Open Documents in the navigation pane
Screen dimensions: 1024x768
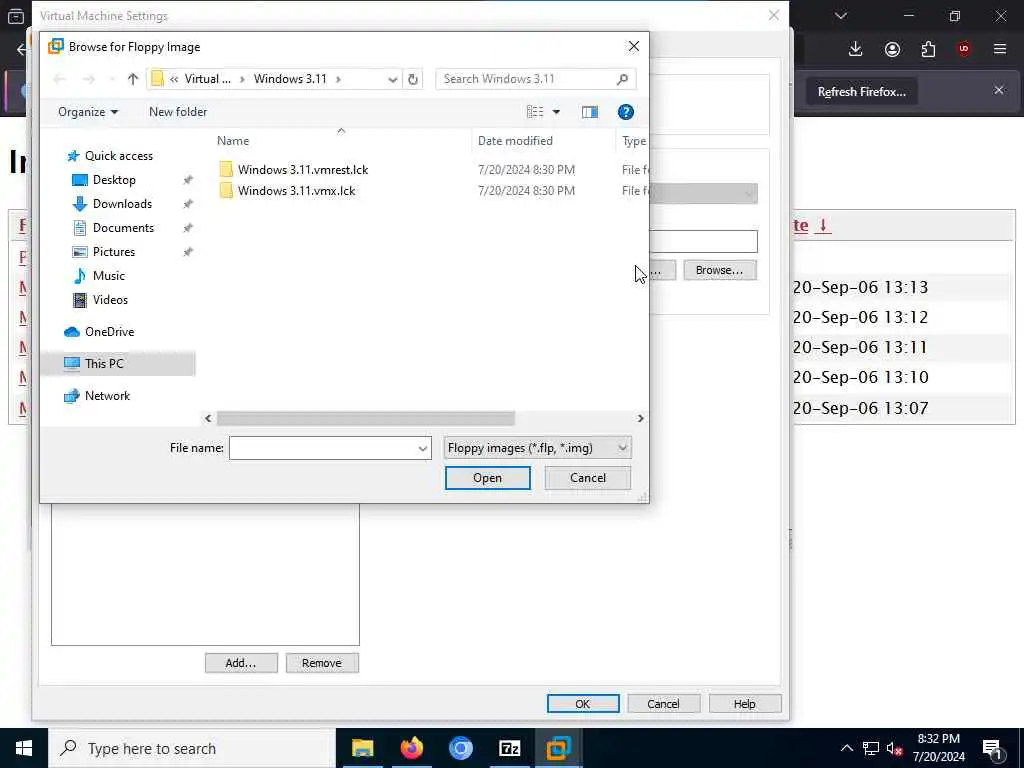[x=123, y=228]
